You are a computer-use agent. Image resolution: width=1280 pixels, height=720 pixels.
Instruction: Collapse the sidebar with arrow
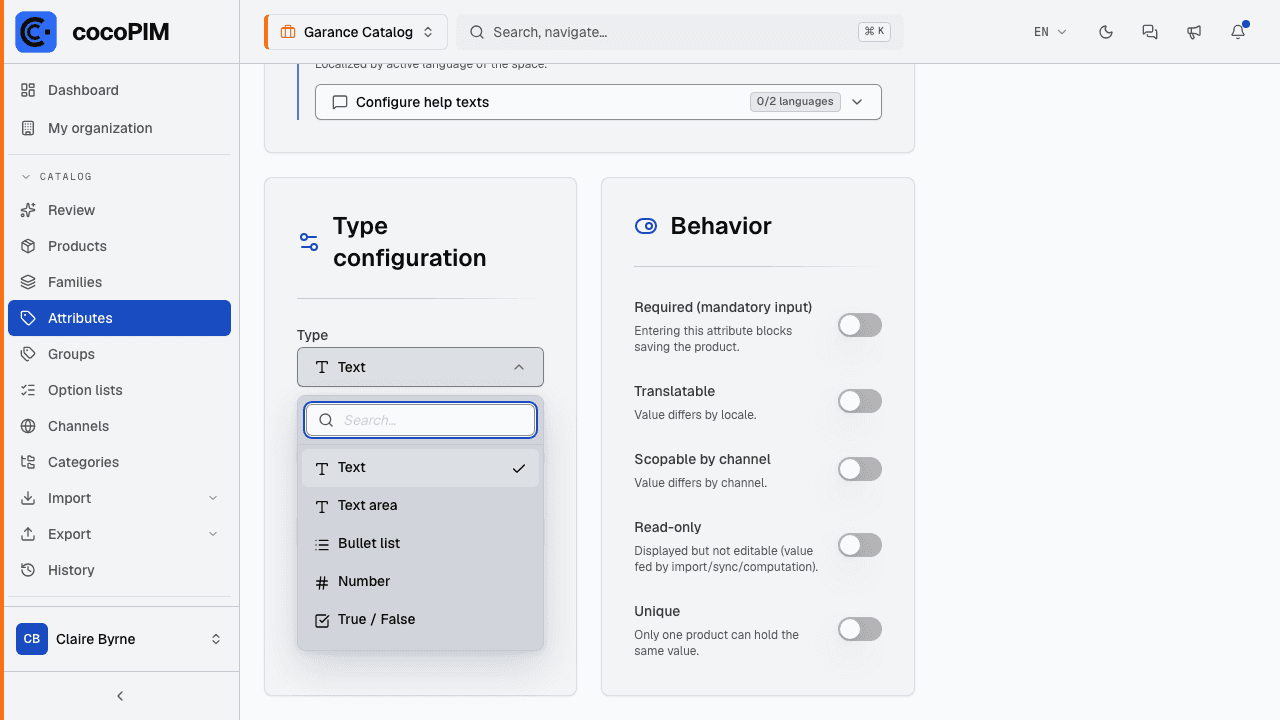(120, 696)
